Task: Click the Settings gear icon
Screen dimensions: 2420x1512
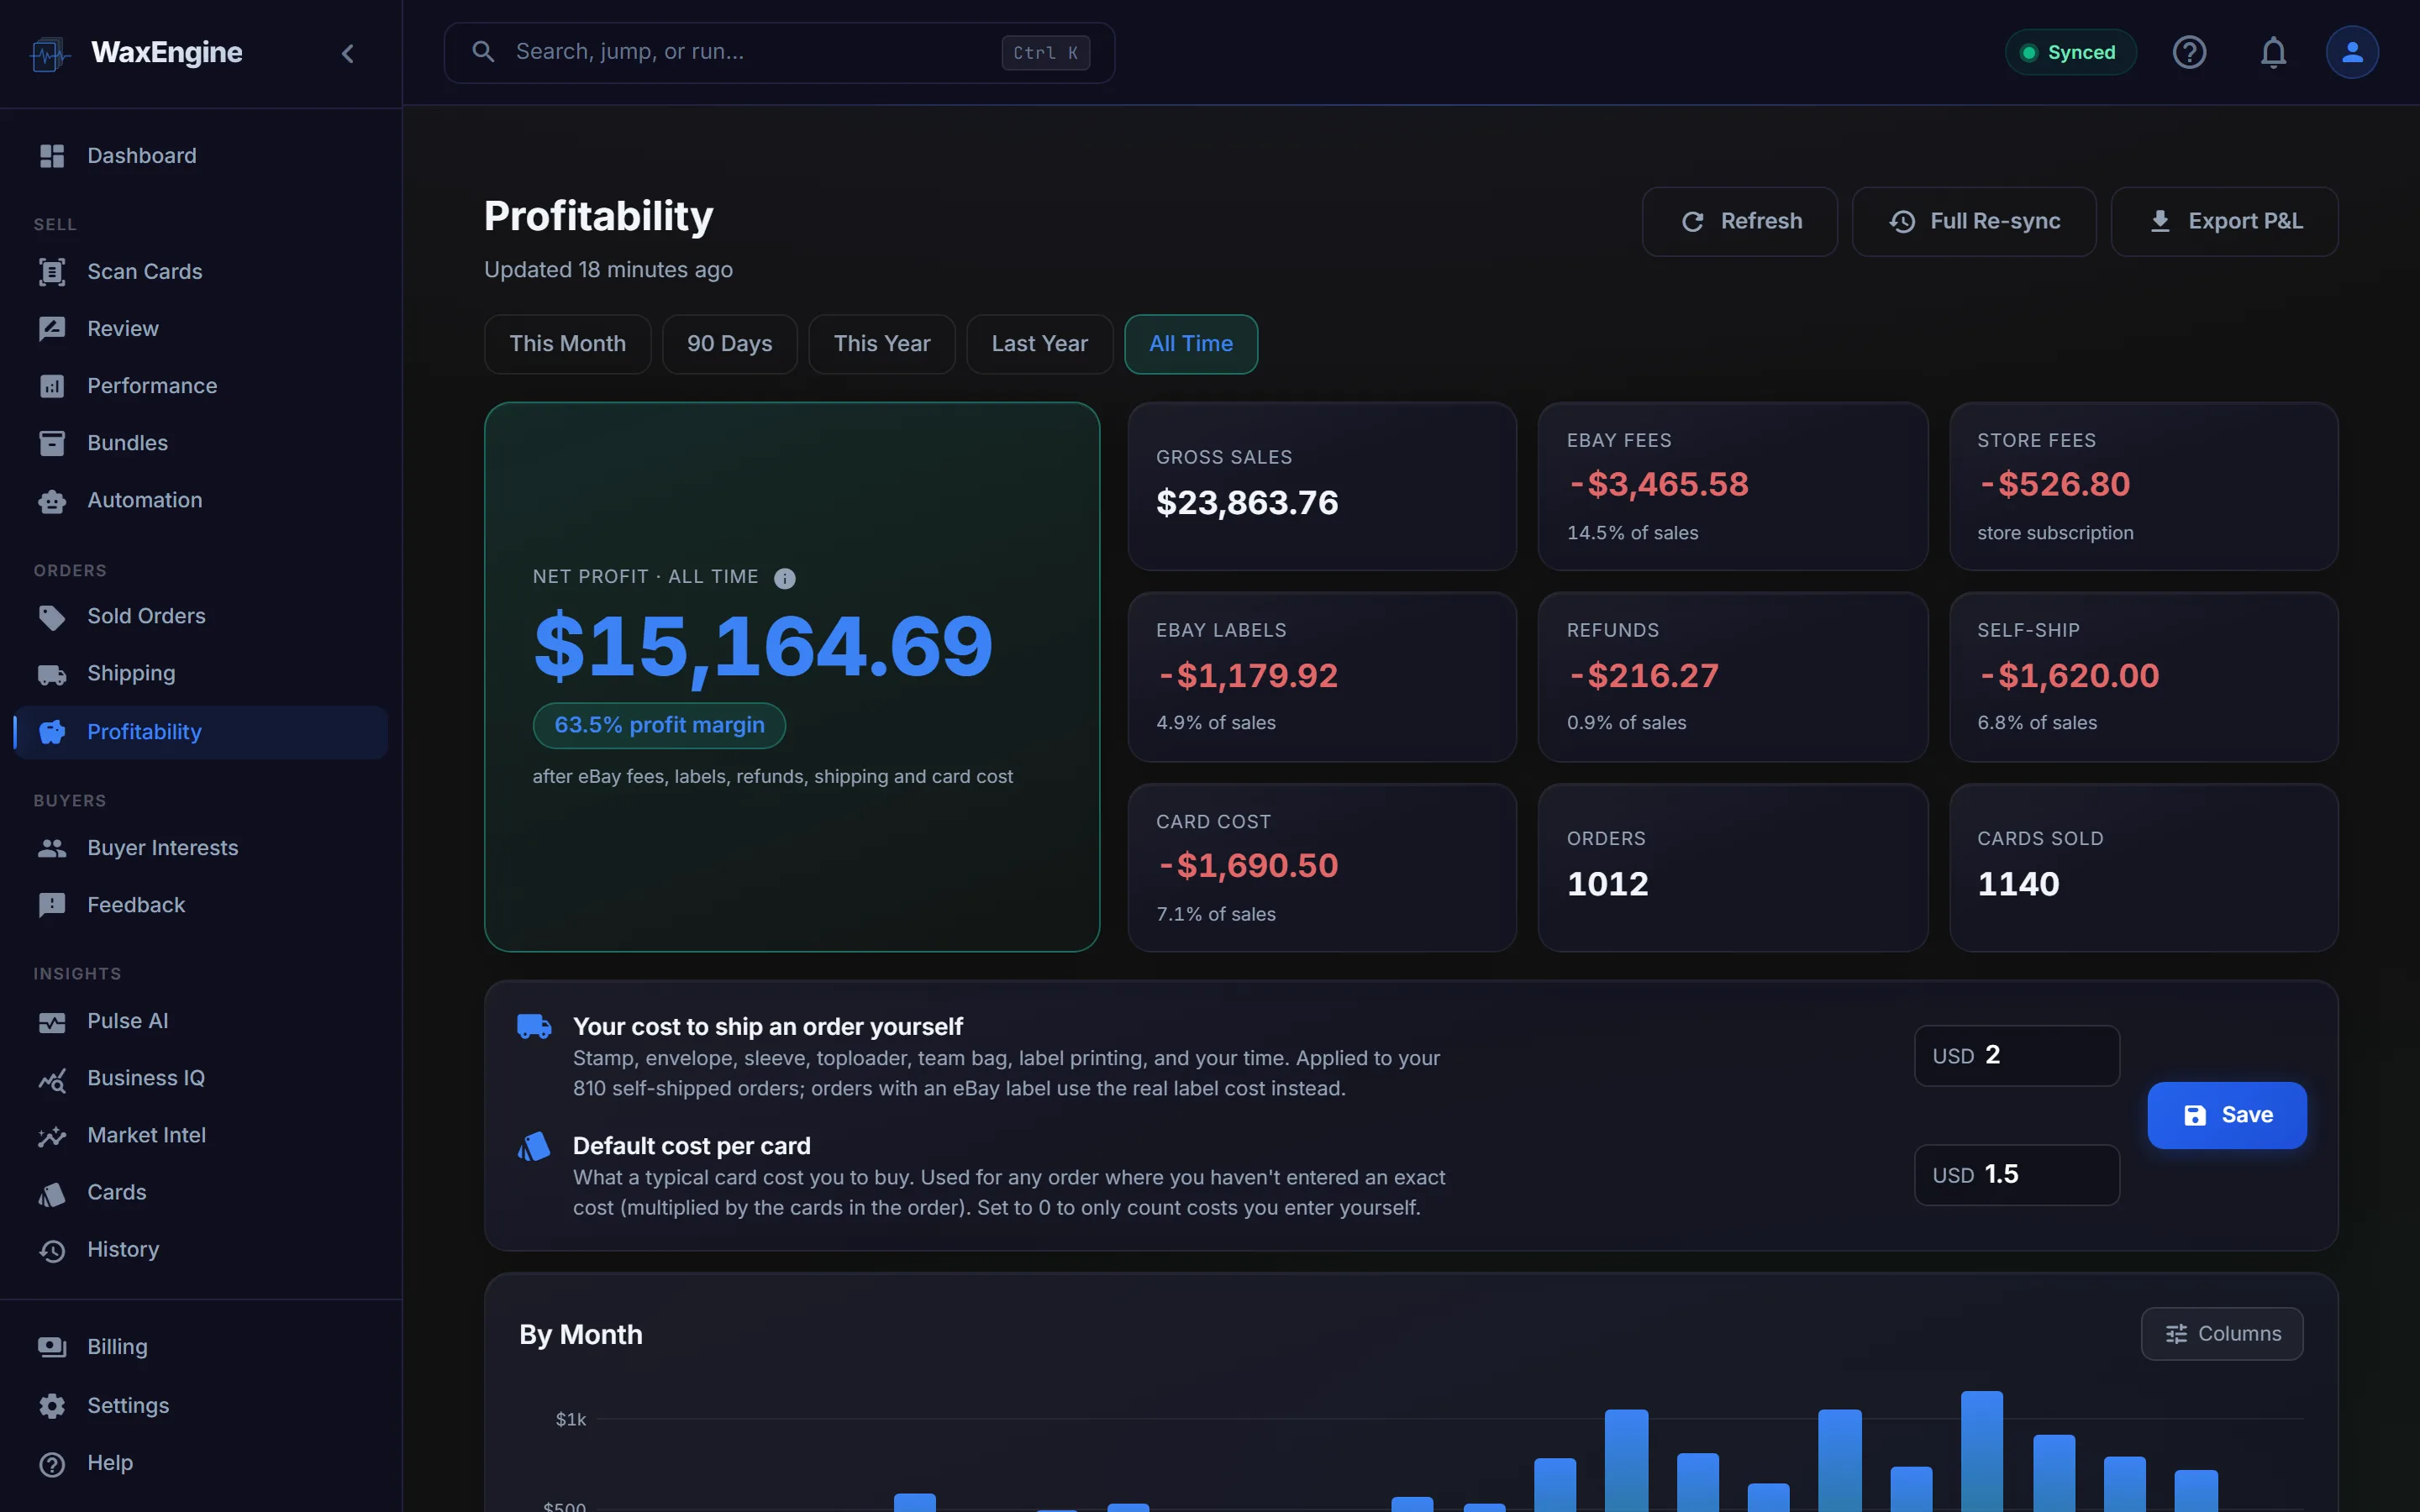Action: pyautogui.click(x=51, y=1405)
